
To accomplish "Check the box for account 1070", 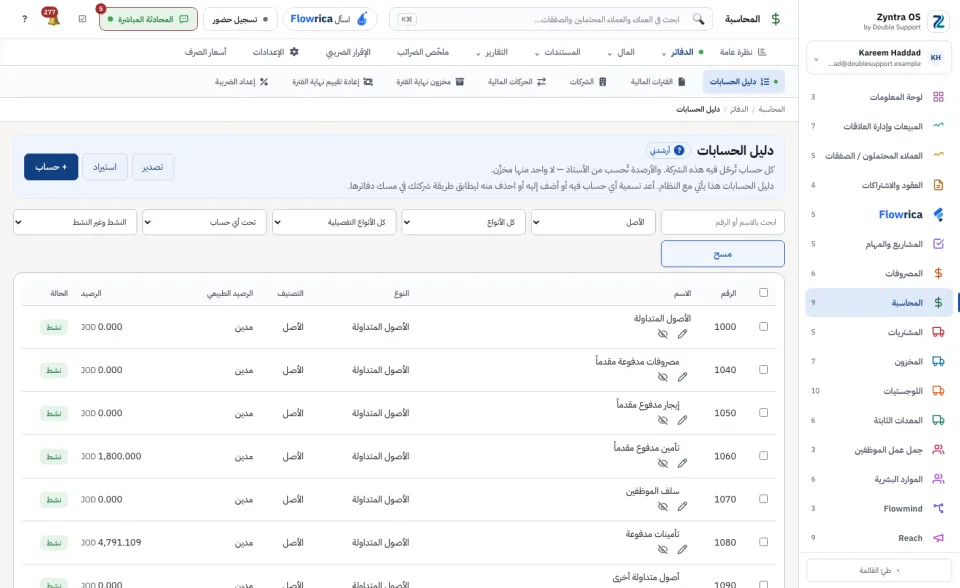I will click(763, 499).
